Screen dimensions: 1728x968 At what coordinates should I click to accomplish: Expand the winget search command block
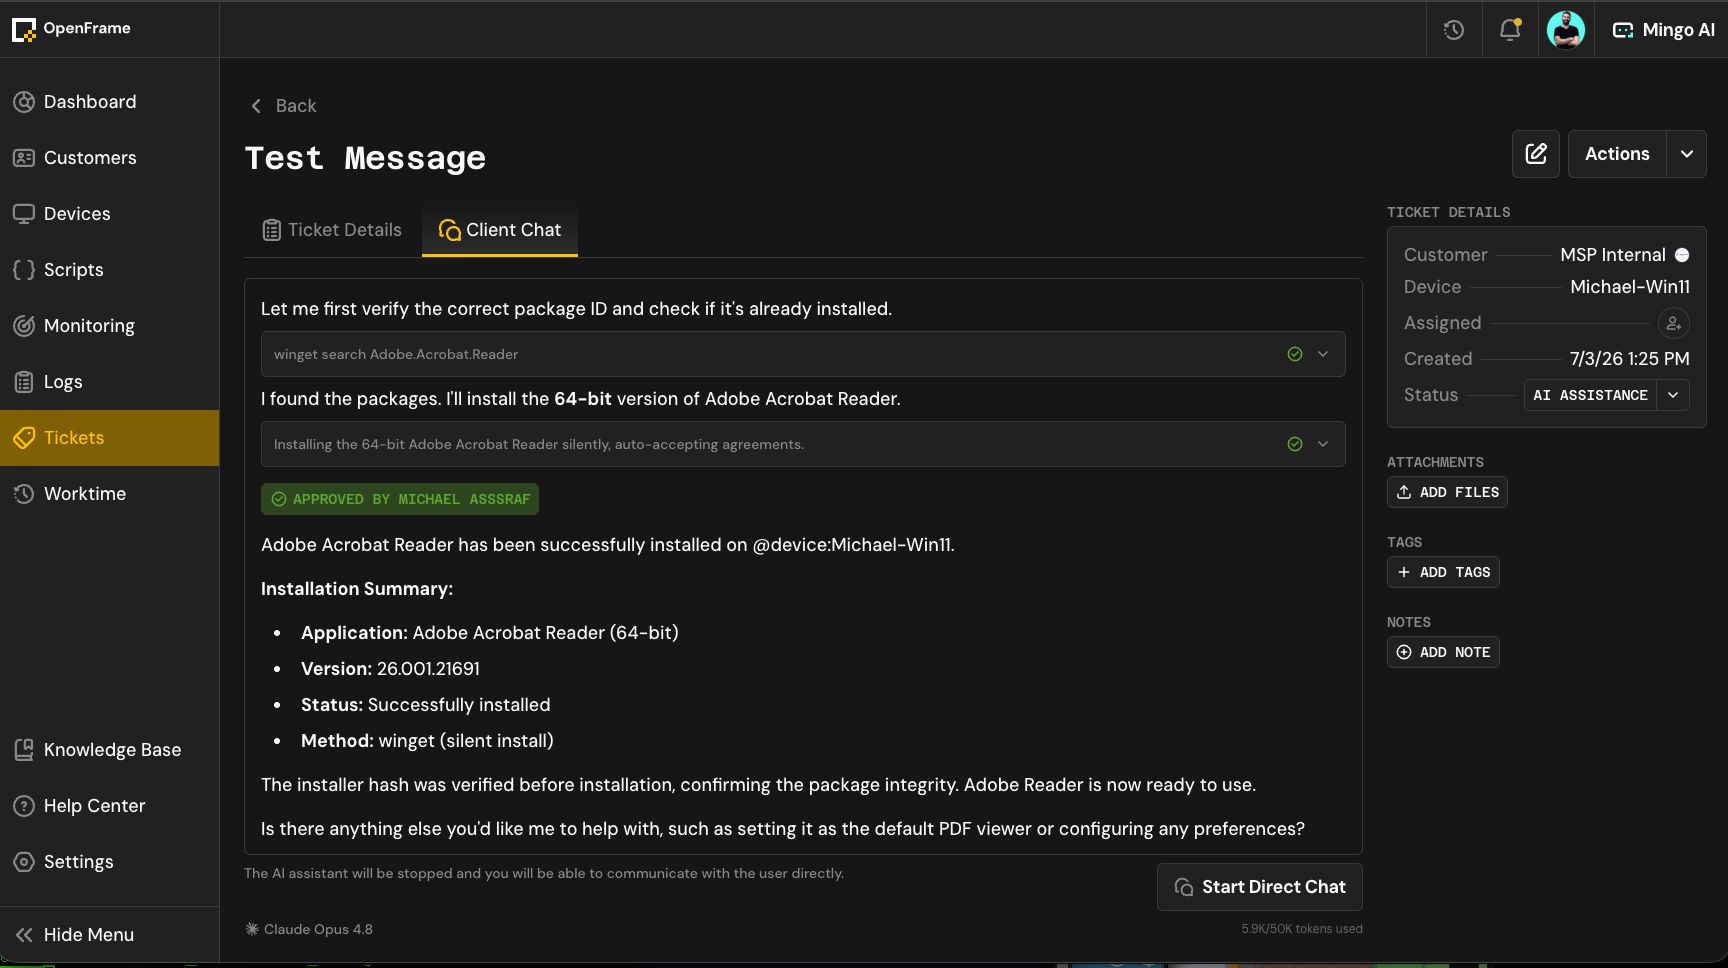(x=1323, y=354)
